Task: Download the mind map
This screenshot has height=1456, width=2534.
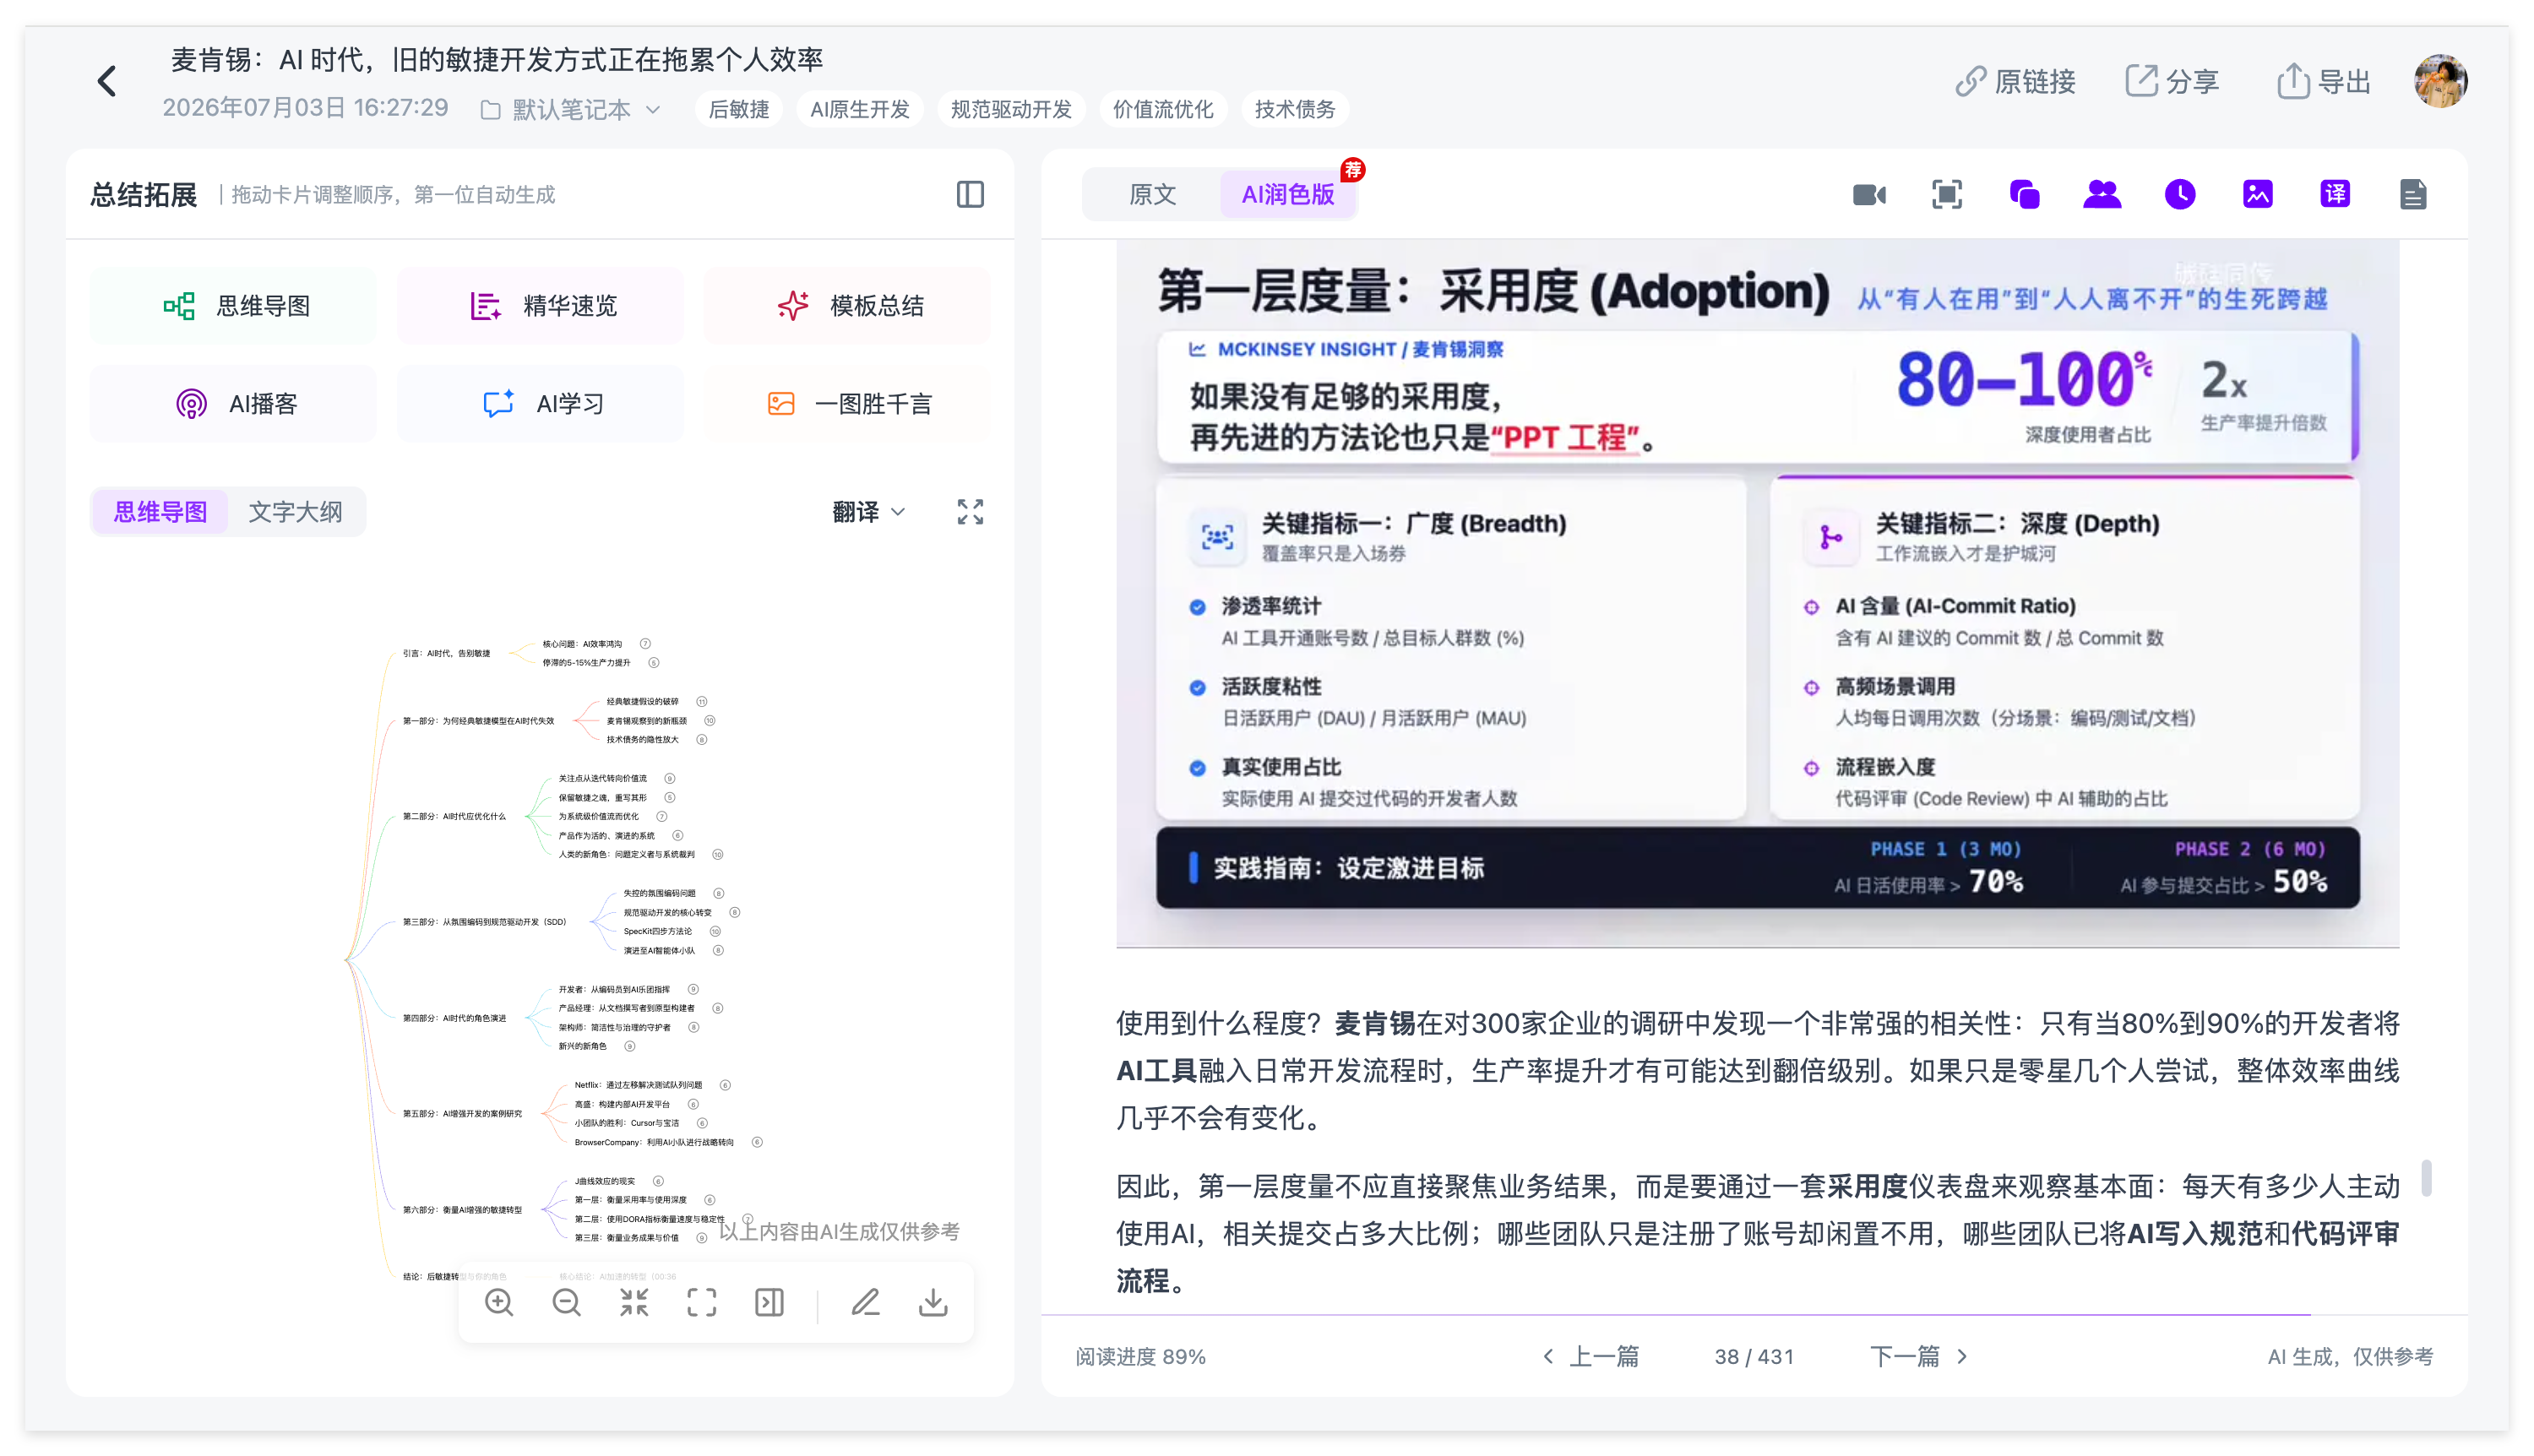Action: [933, 1302]
